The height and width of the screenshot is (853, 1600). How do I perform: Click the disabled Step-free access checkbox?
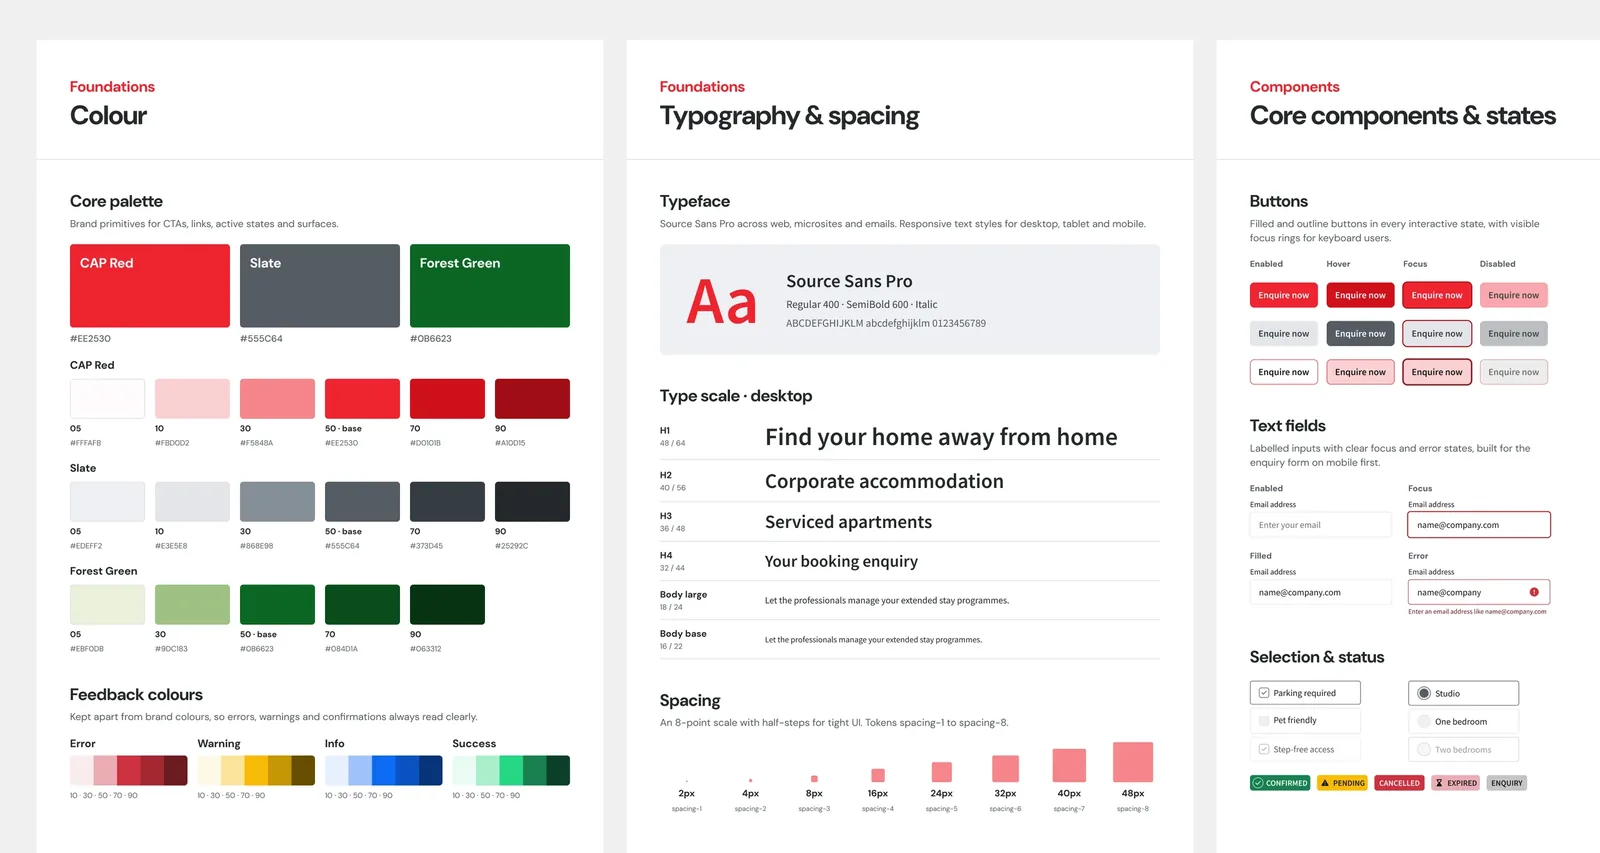[1264, 749]
